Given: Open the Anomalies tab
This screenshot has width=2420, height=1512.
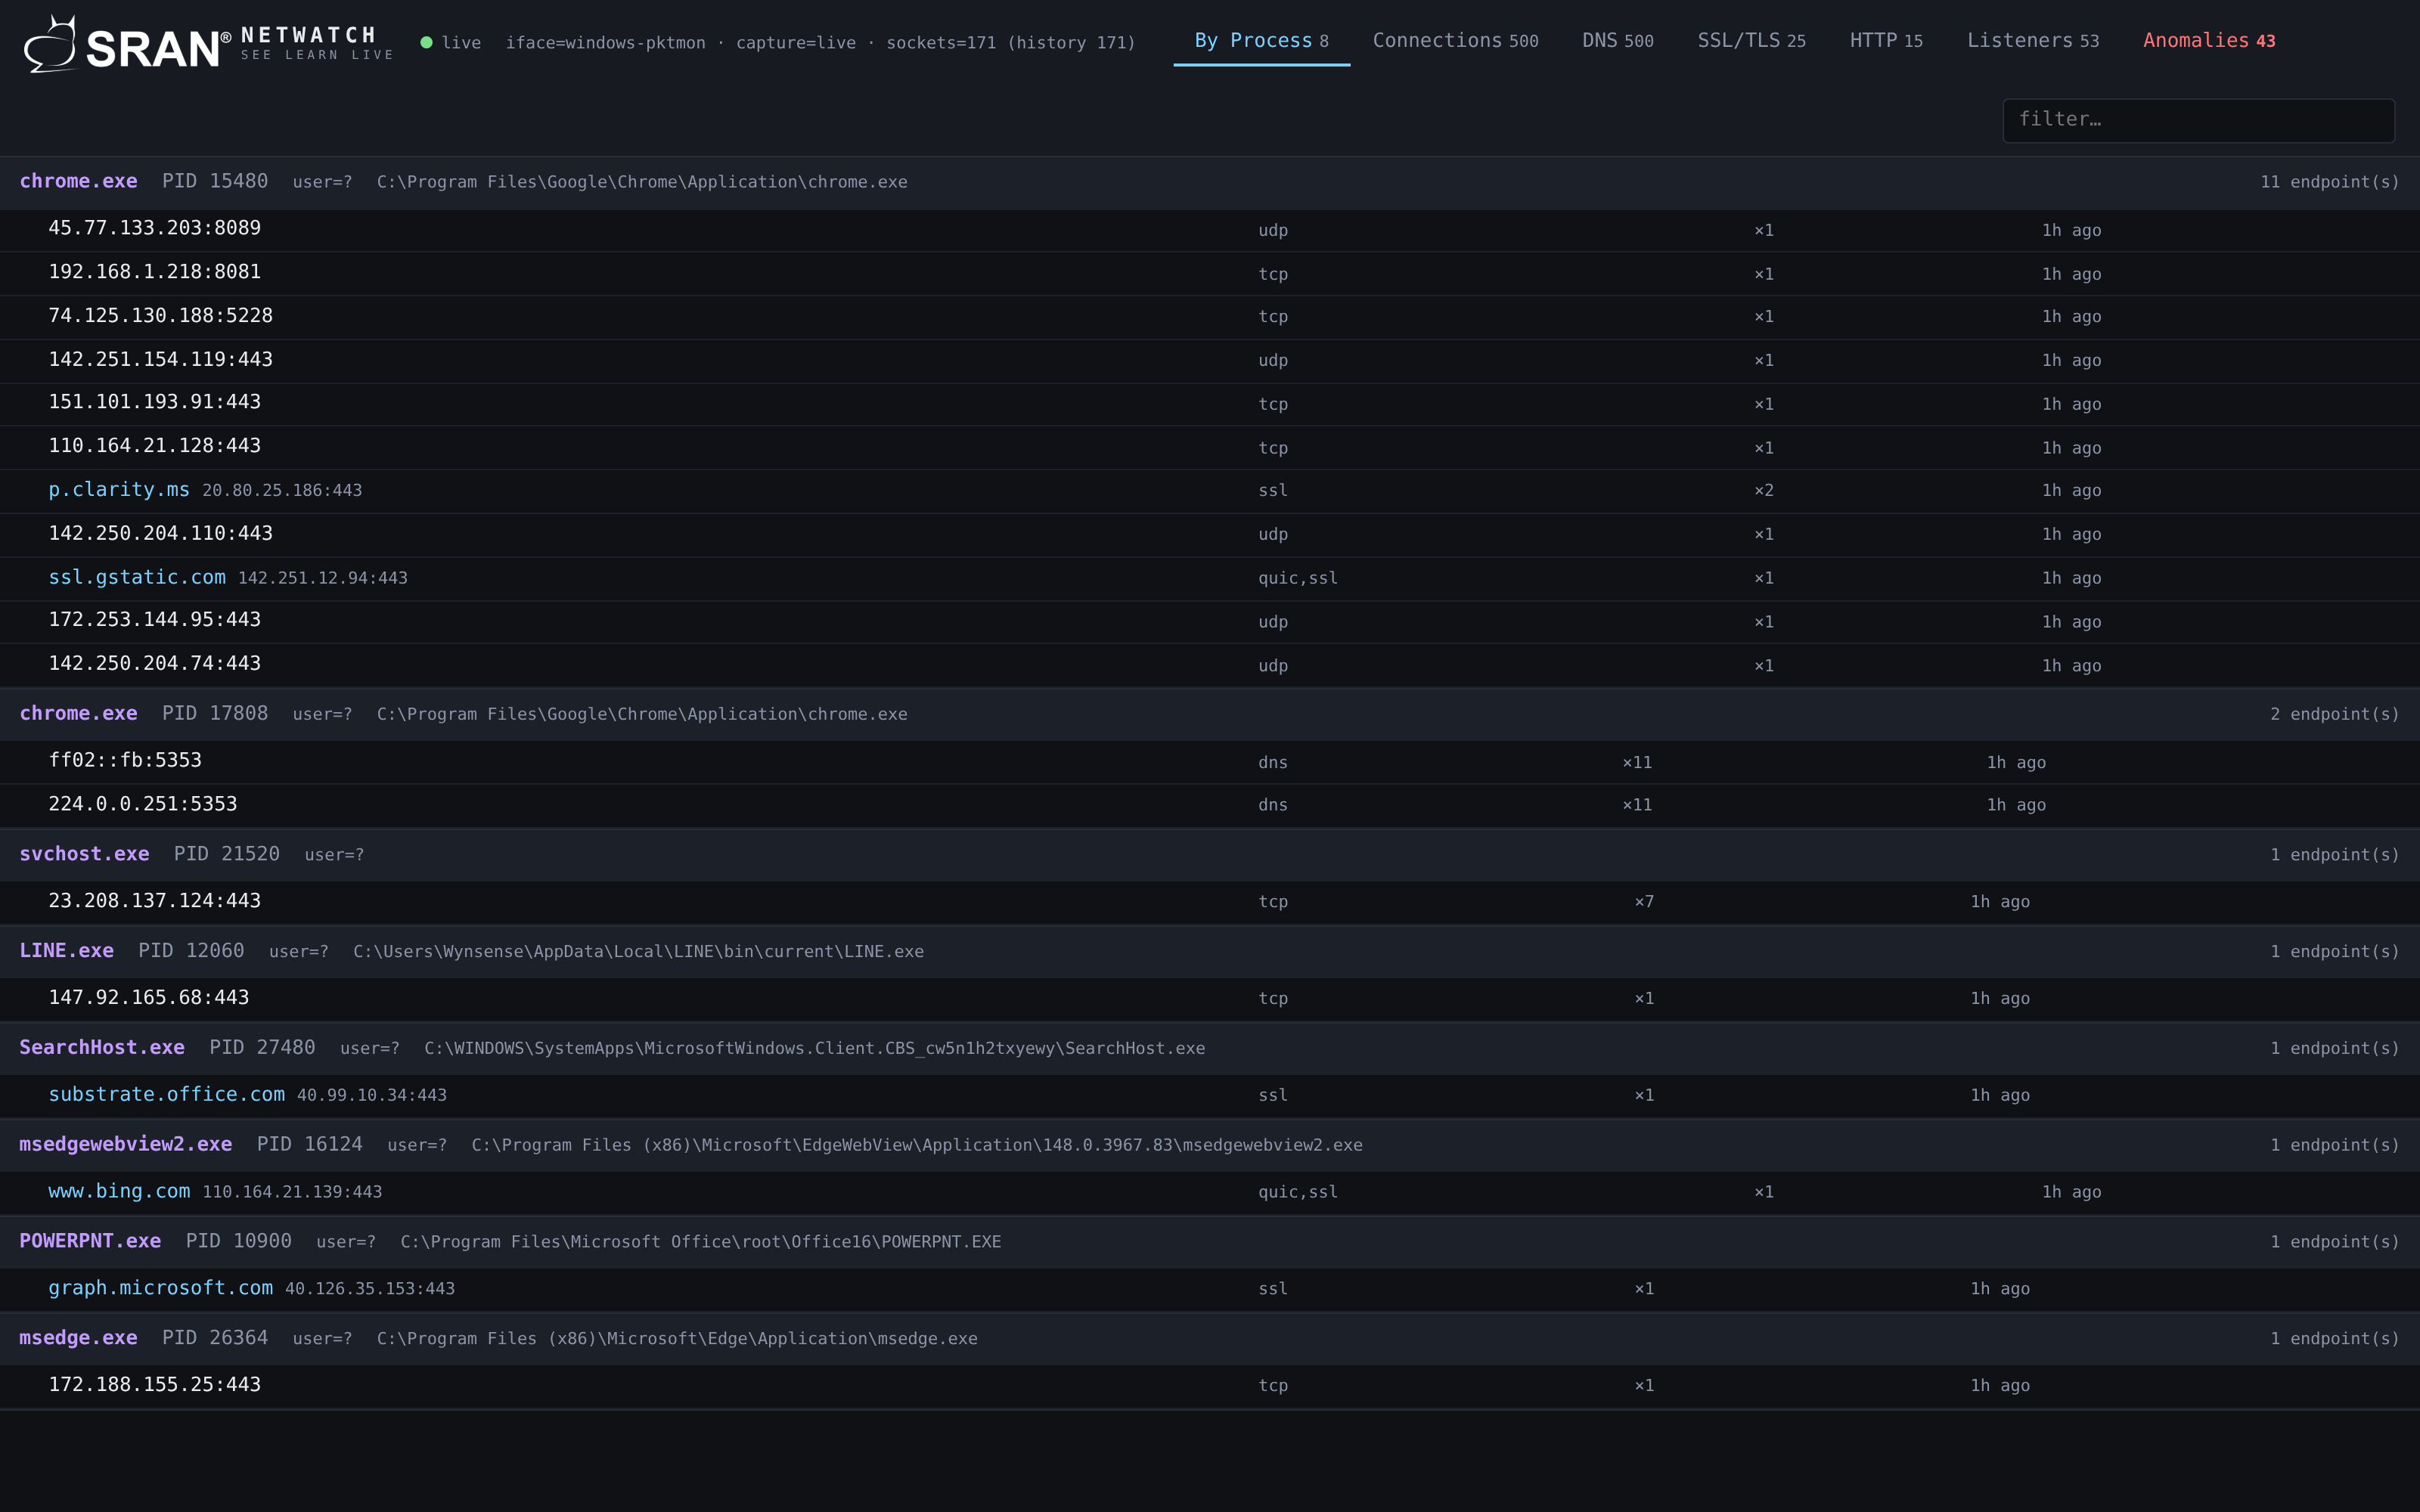Looking at the screenshot, I should [2209, 41].
